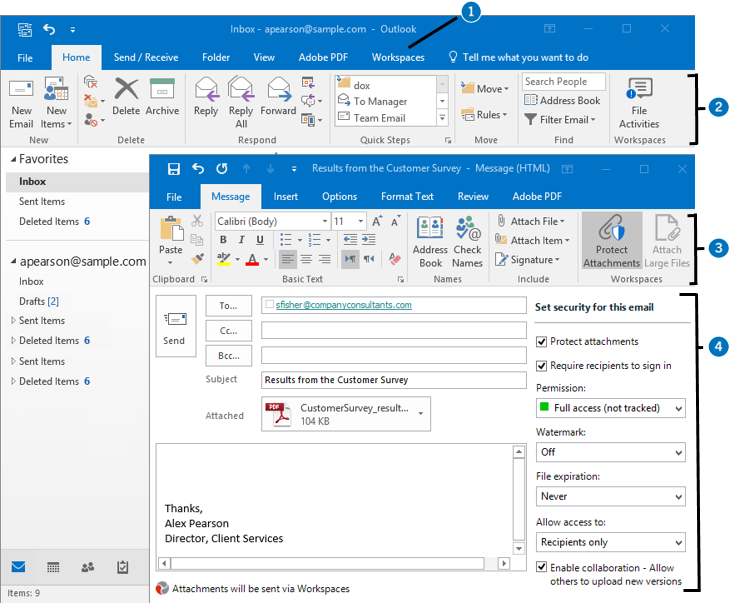
Task: Click the CustomerSurvey_result PDF attachment
Action: [346, 414]
